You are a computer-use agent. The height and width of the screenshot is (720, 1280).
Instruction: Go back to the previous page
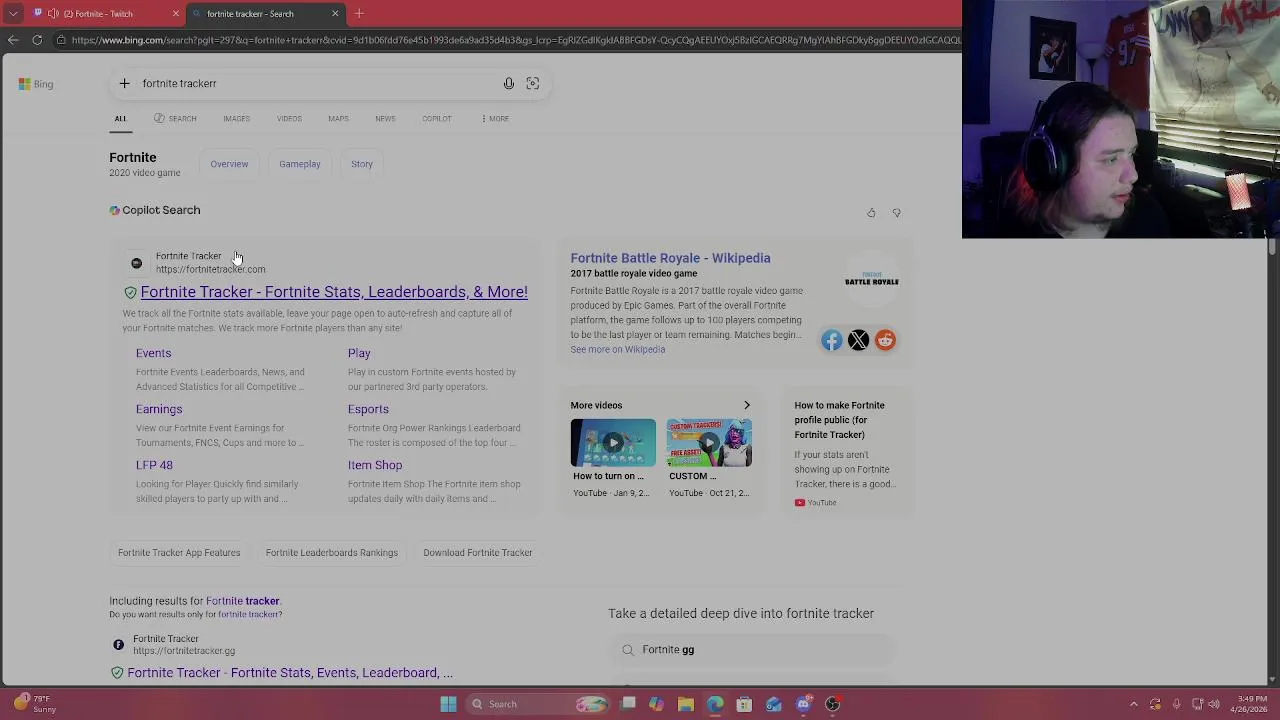(x=13, y=40)
